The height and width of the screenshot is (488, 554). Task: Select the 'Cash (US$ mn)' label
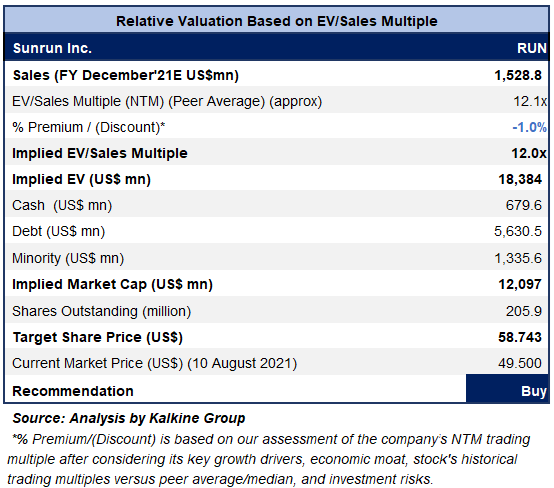tap(62, 205)
